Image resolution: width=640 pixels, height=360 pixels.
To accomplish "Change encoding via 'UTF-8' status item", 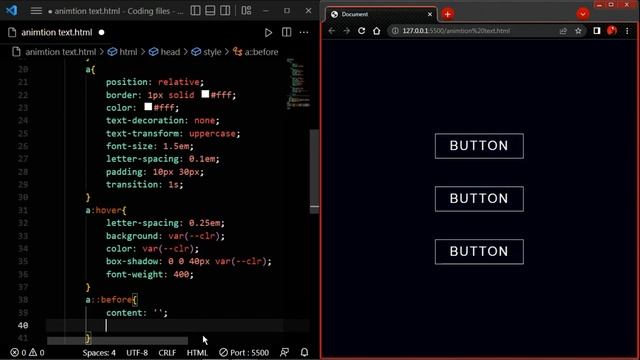I will [137, 352].
